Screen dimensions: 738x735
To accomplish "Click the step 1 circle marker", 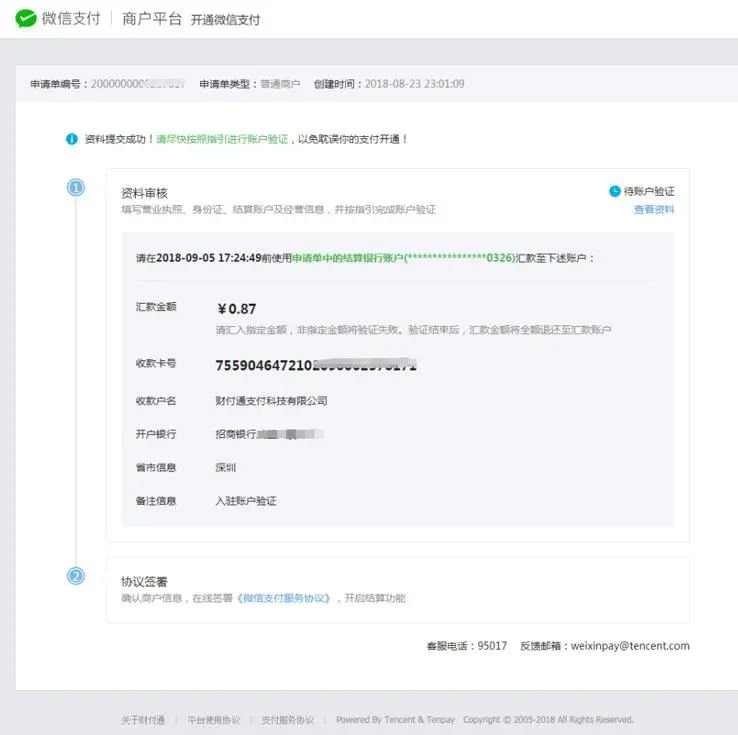I will [x=76, y=187].
